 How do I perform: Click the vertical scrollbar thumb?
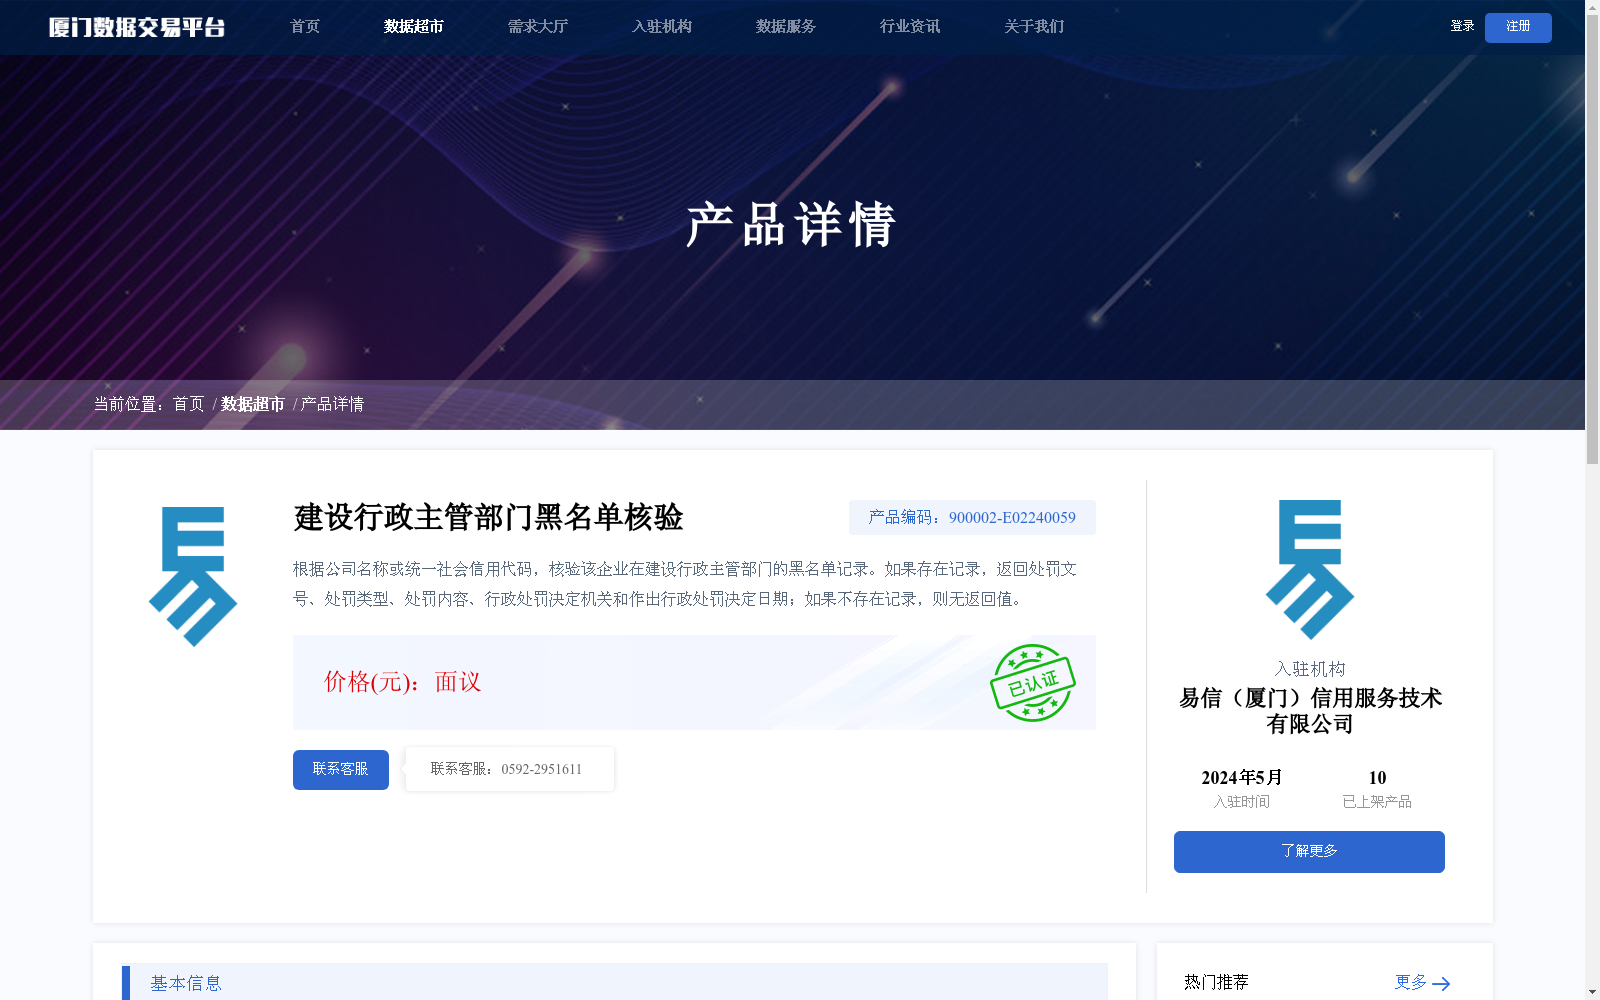[1592, 240]
